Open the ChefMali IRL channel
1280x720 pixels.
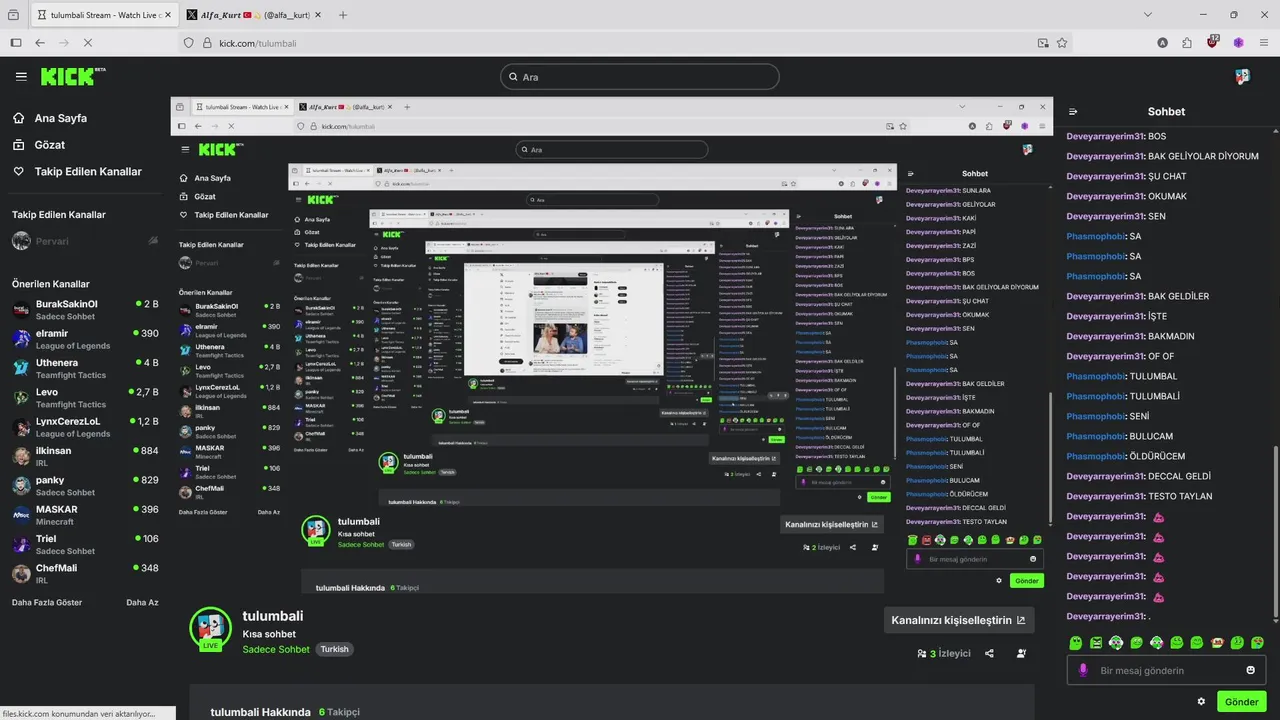pos(85,573)
